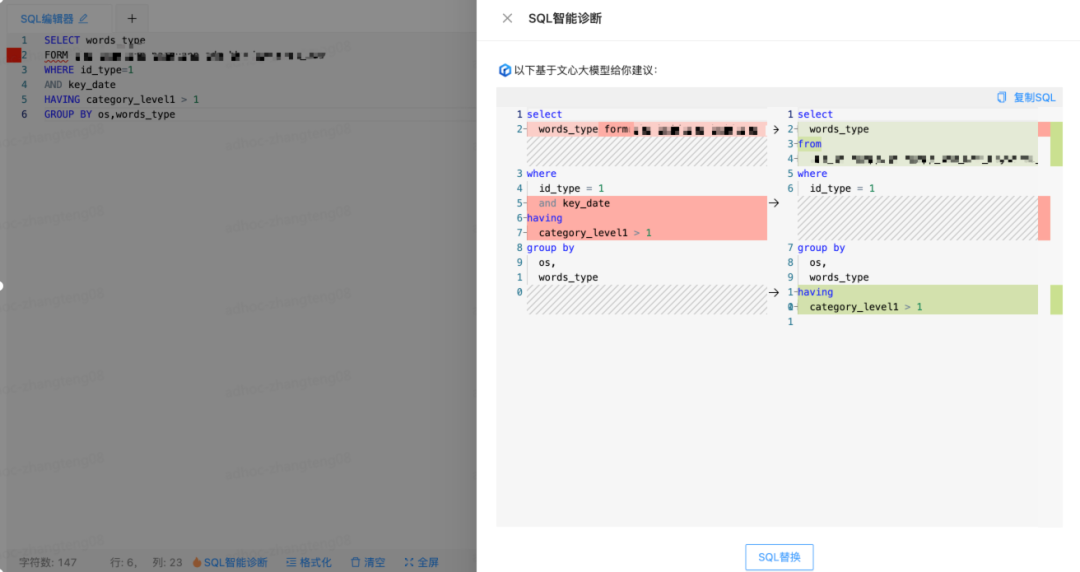1080x572 pixels.
Task: Click the 复制SQL clipboard icon
Action: [x=1001, y=97]
